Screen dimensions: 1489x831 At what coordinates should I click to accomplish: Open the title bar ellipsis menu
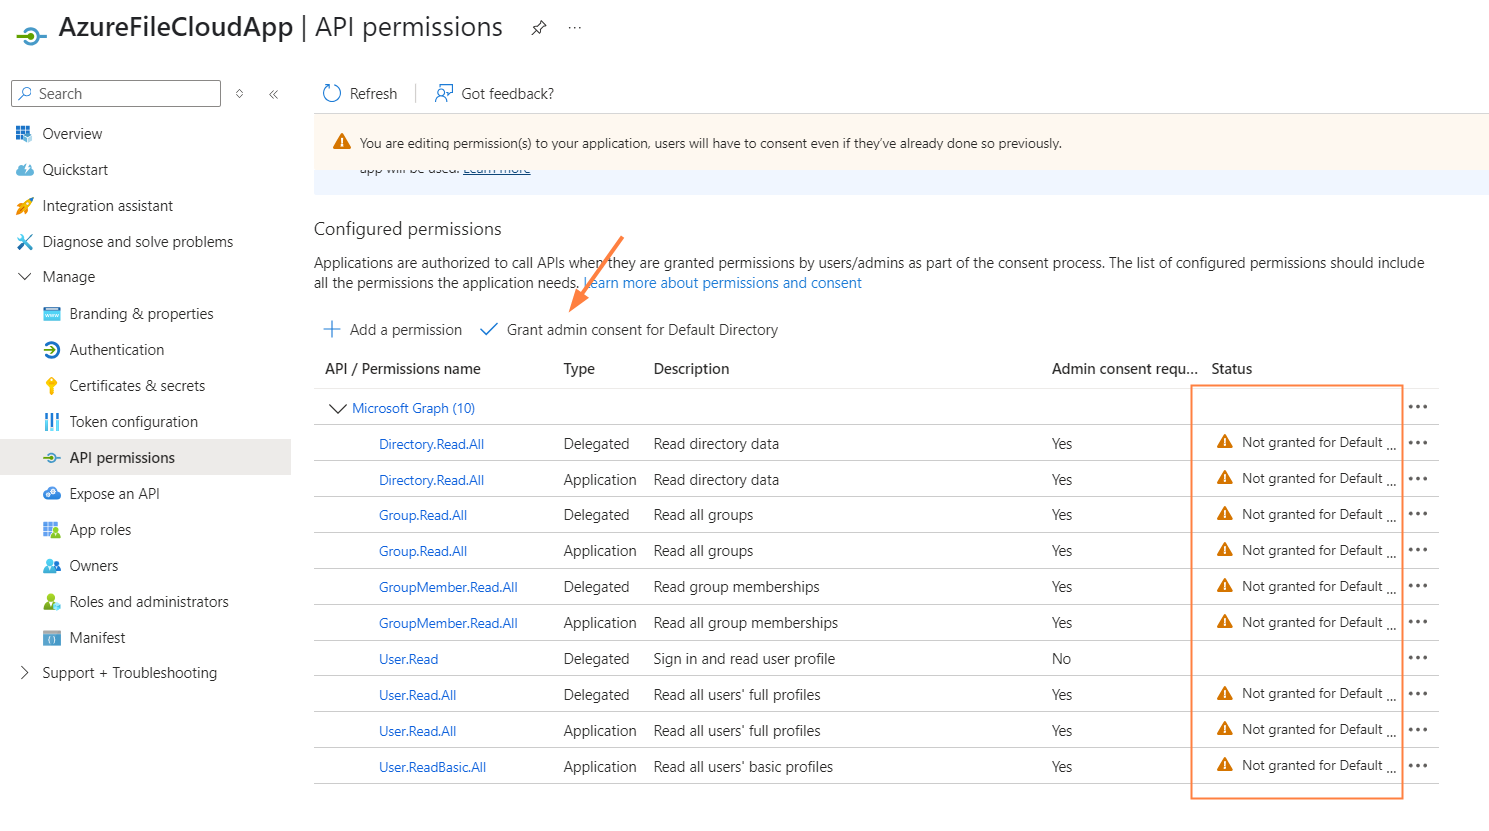click(x=575, y=28)
